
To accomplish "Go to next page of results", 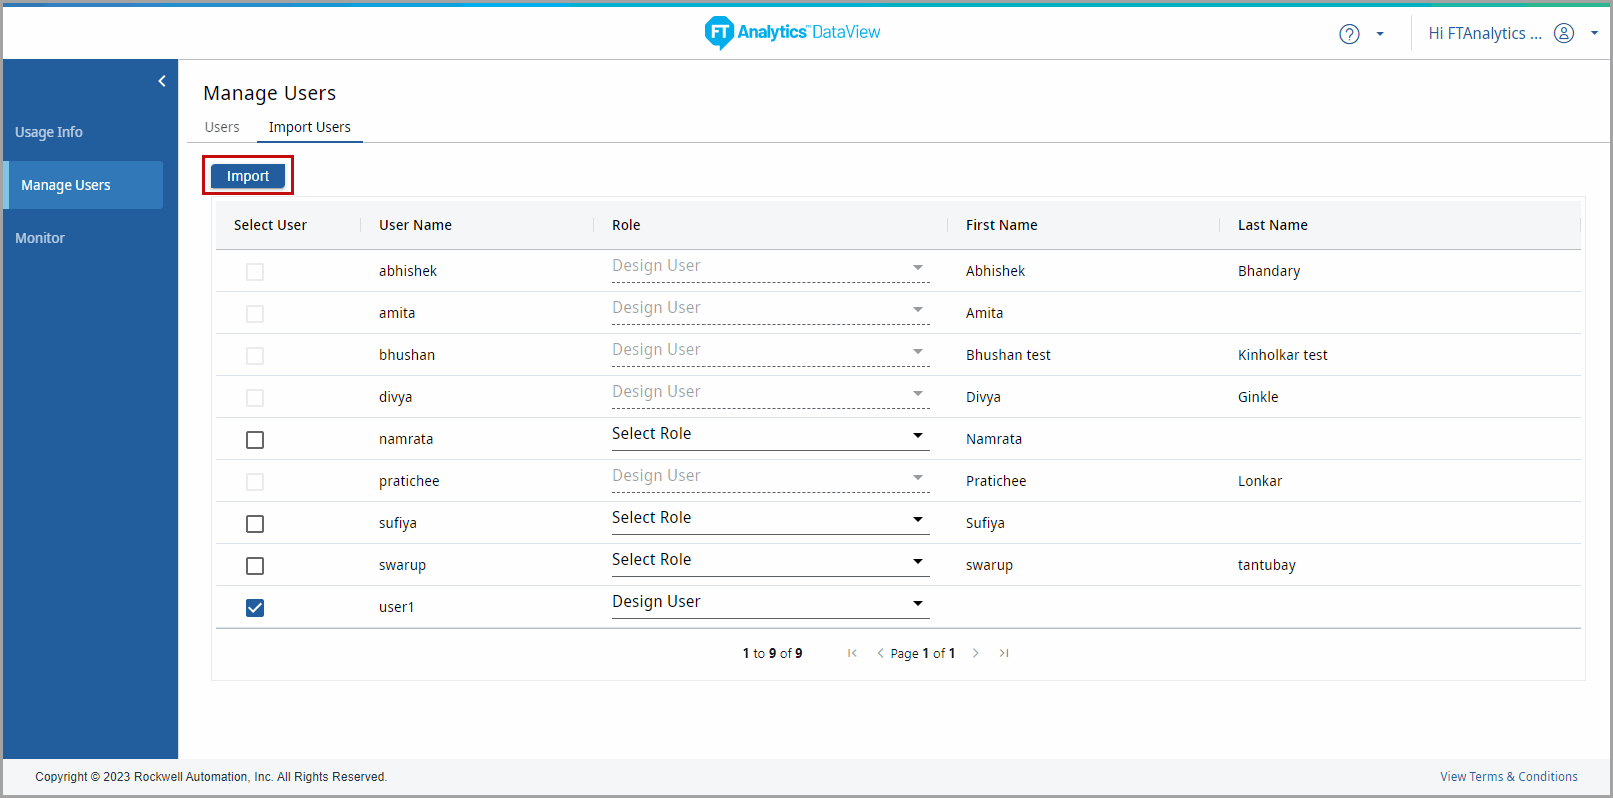I will 976,653.
